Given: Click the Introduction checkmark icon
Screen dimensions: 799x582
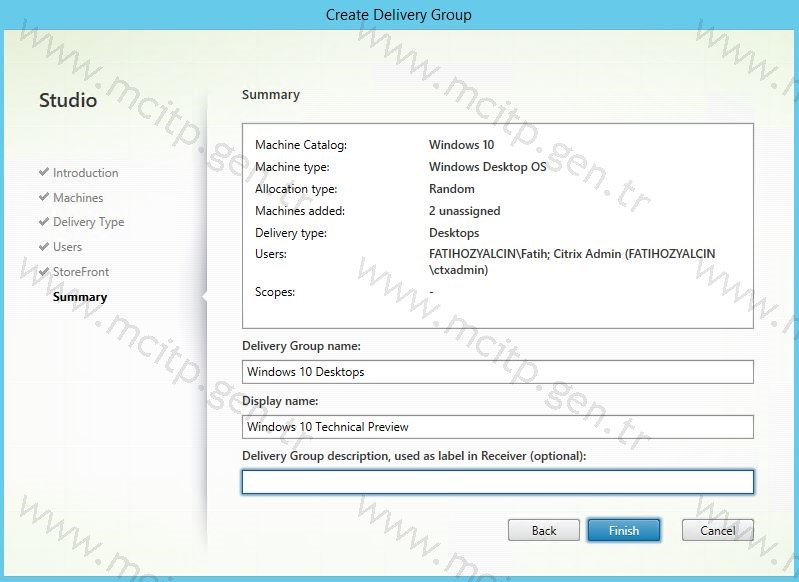Looking at the screenshot, I should pyautogui.click(x=44, y=172).
